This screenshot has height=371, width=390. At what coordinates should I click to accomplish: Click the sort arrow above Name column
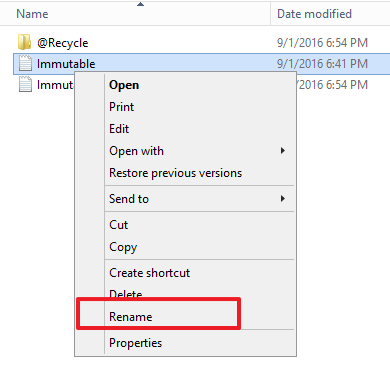[140, 4]
